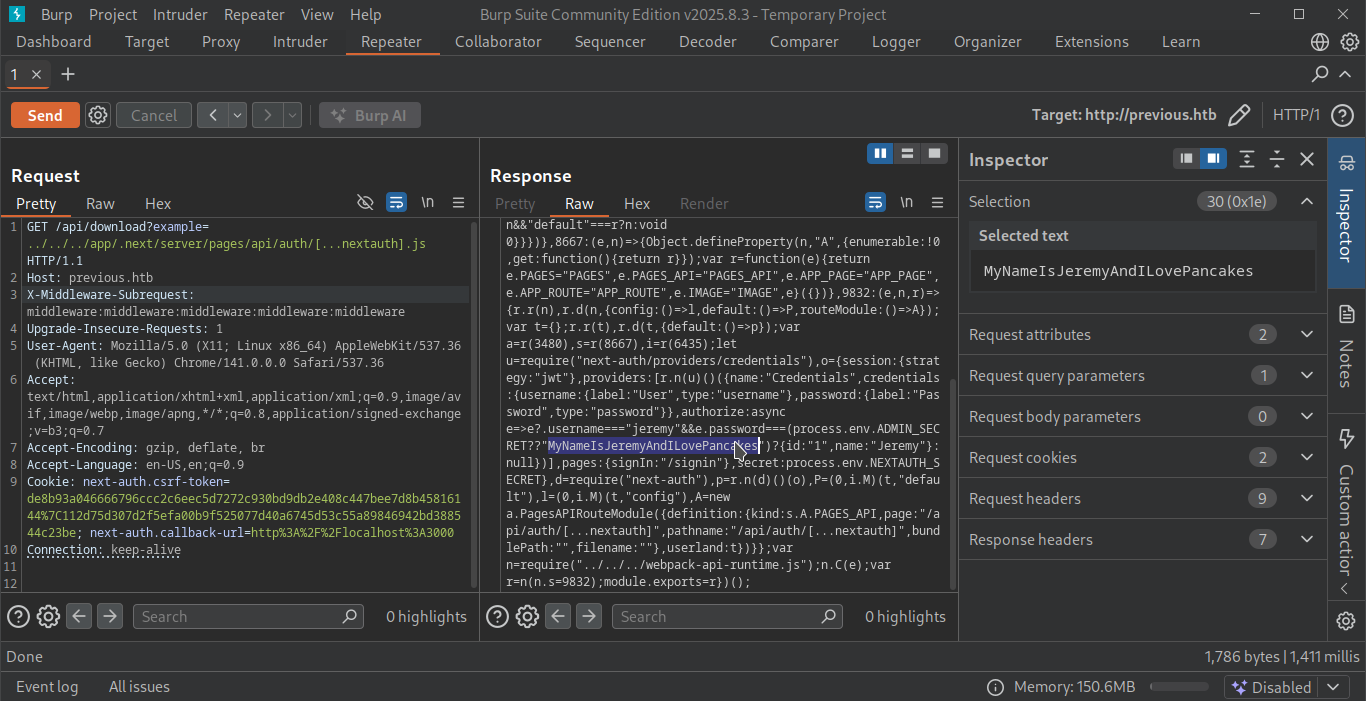Edit the Repeater target with pencil icon
Viewport: 1366px width, 701px height.
(1240, 115)
